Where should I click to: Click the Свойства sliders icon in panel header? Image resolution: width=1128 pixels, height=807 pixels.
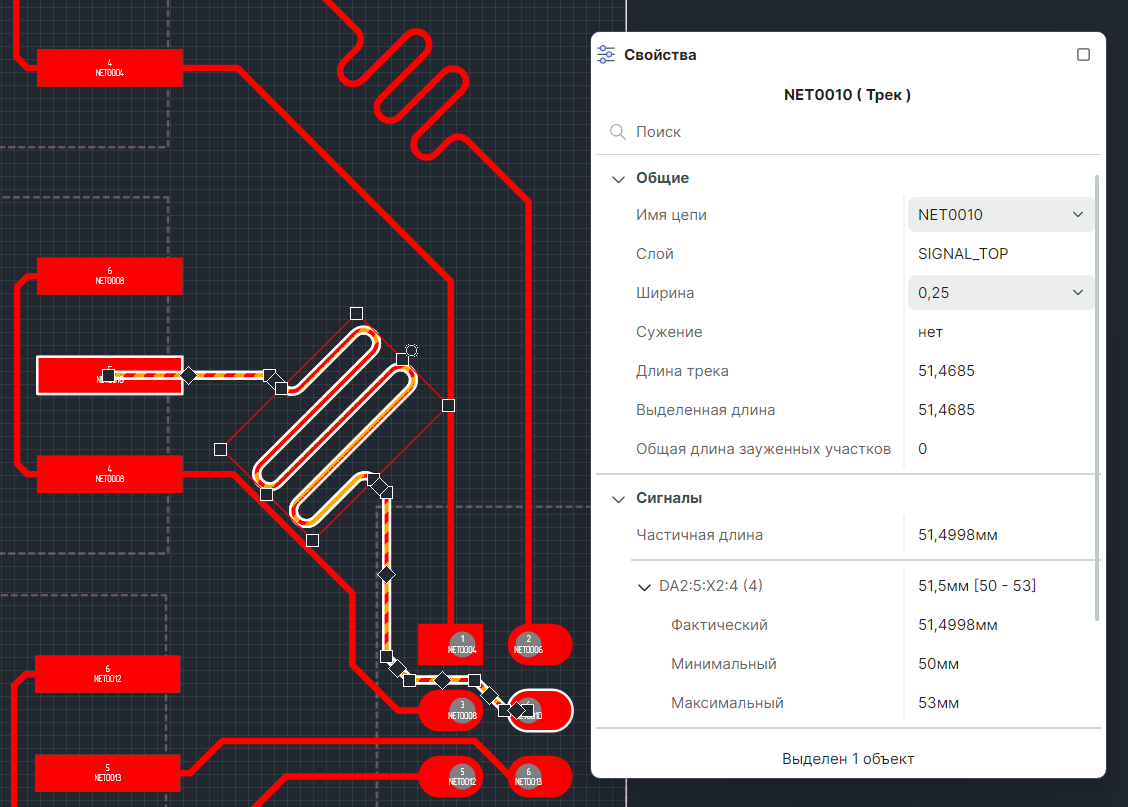(606, 55)
